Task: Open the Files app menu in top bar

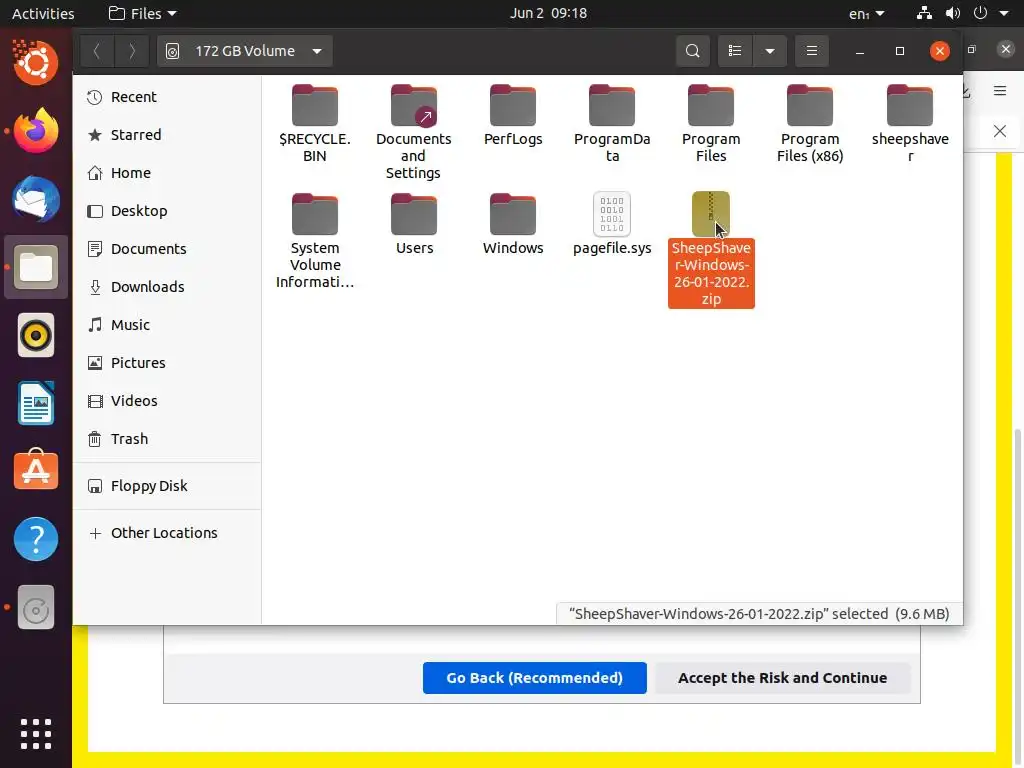Action: click(x=142, y=13)
